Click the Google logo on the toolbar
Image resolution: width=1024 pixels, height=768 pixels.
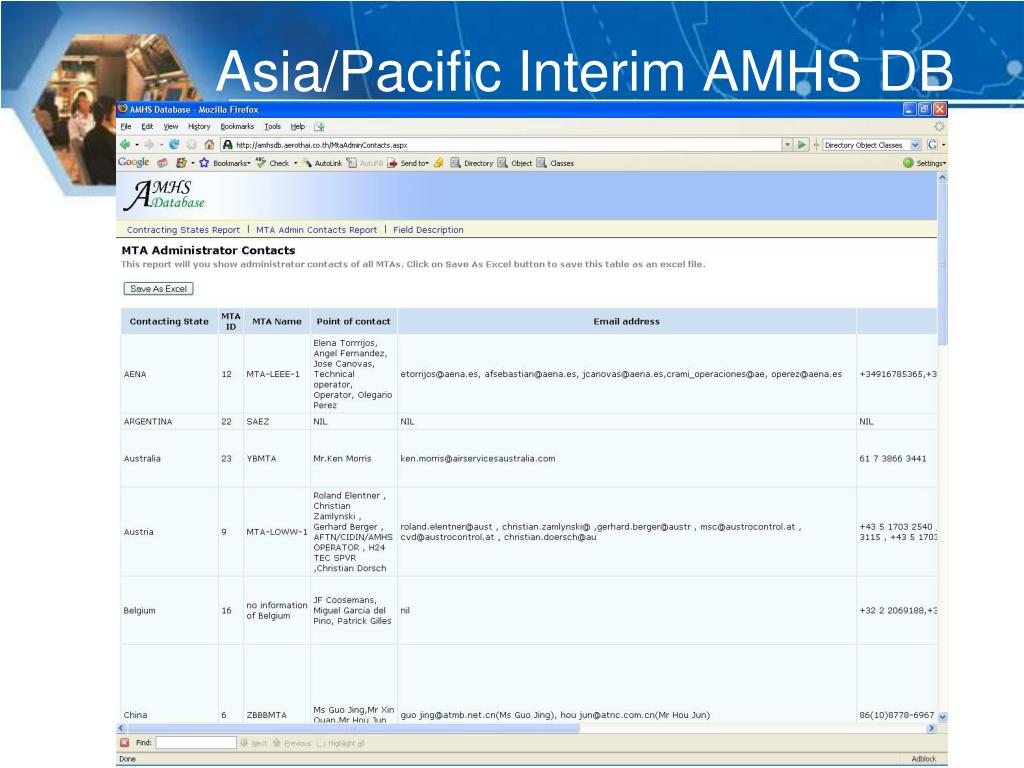(x=133, y=162)
